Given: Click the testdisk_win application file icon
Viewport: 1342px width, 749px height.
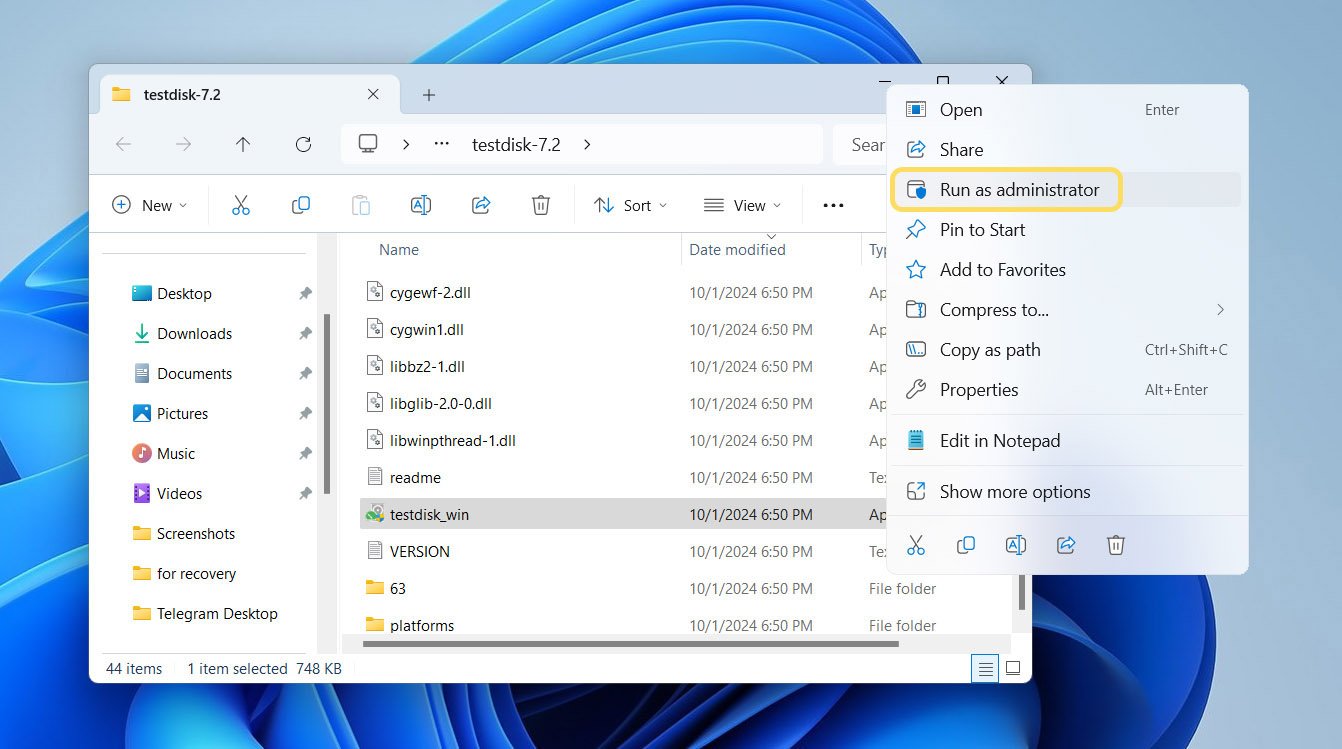Looking at the screenshot, I should (x=375, y=514).
